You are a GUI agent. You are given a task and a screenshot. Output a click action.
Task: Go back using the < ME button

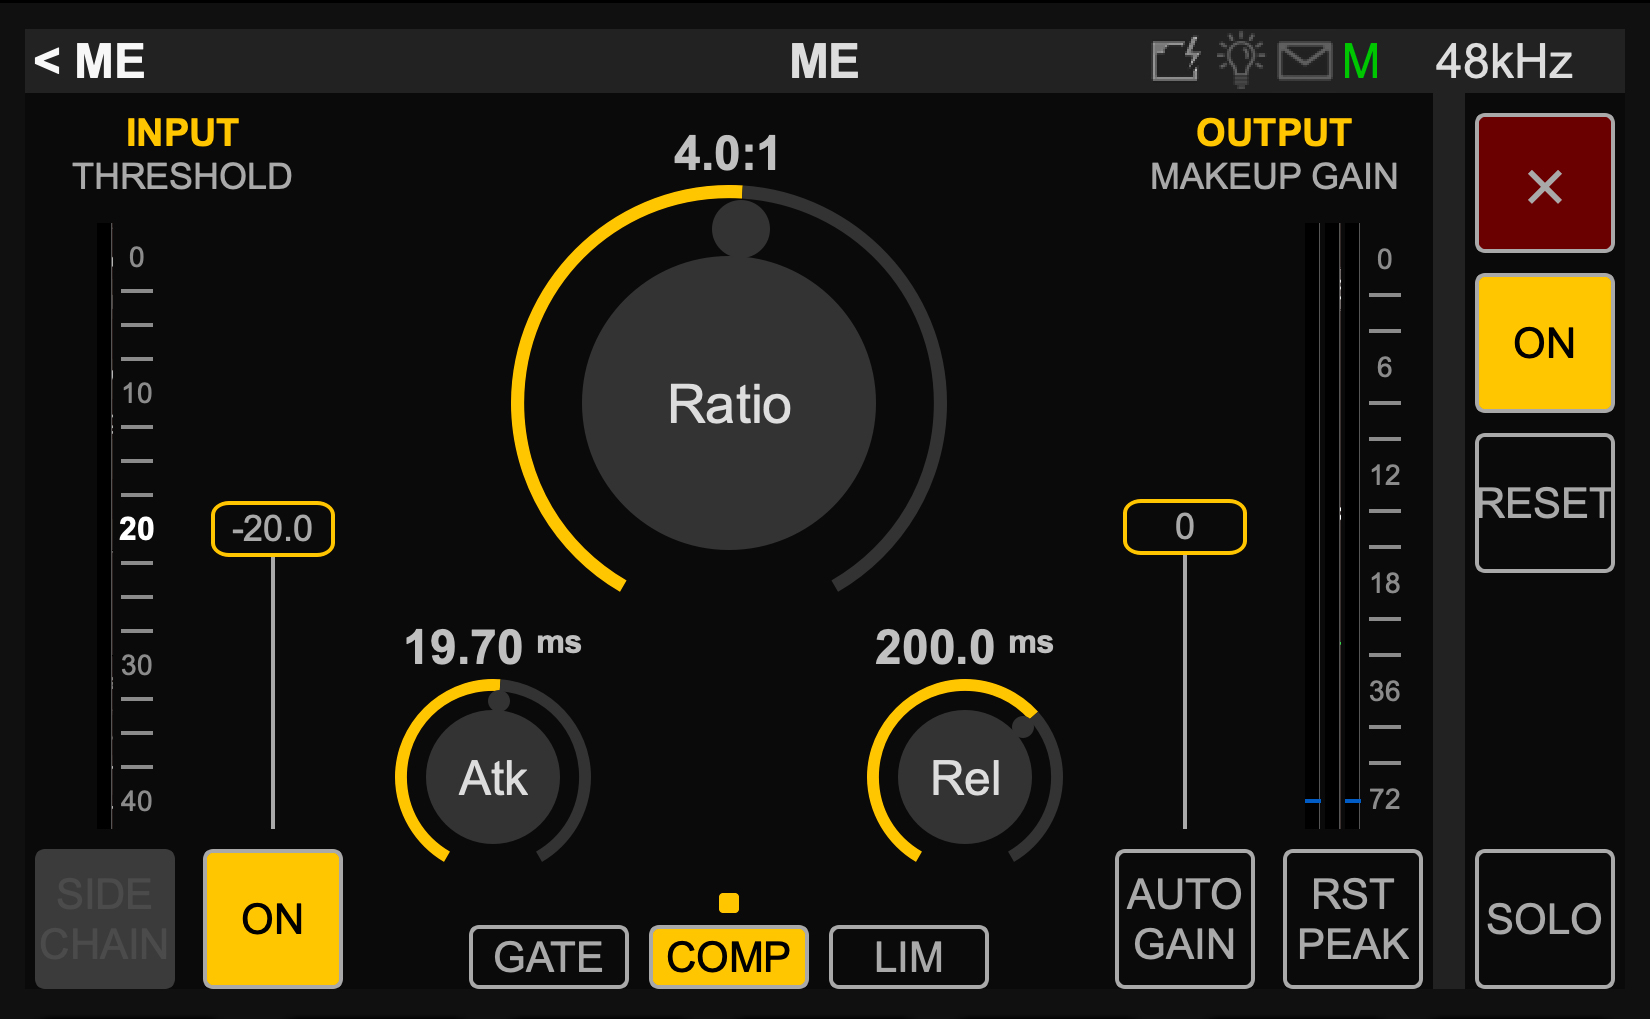[90, 62]
